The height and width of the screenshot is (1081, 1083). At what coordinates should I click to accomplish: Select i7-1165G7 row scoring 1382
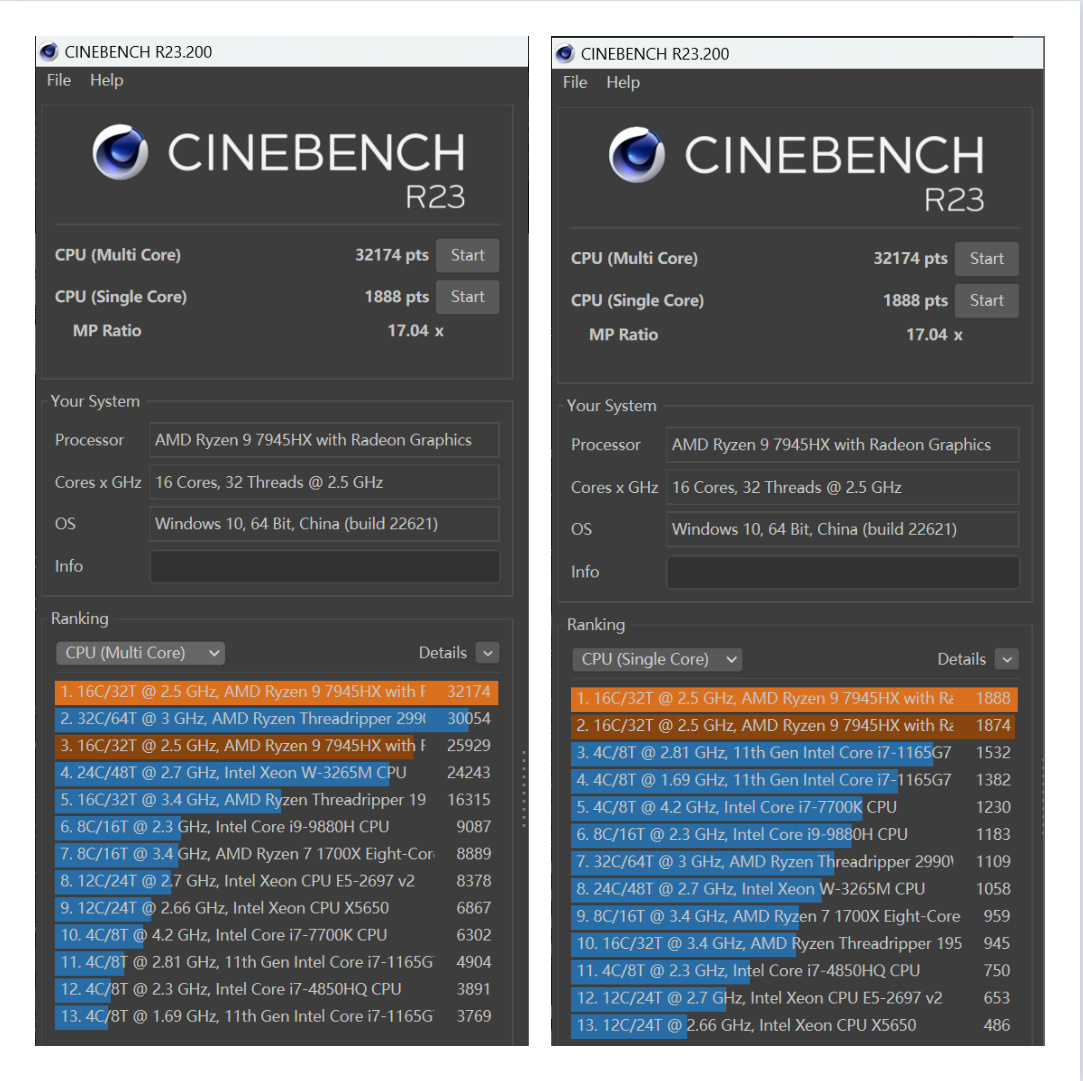coord(794,781)
